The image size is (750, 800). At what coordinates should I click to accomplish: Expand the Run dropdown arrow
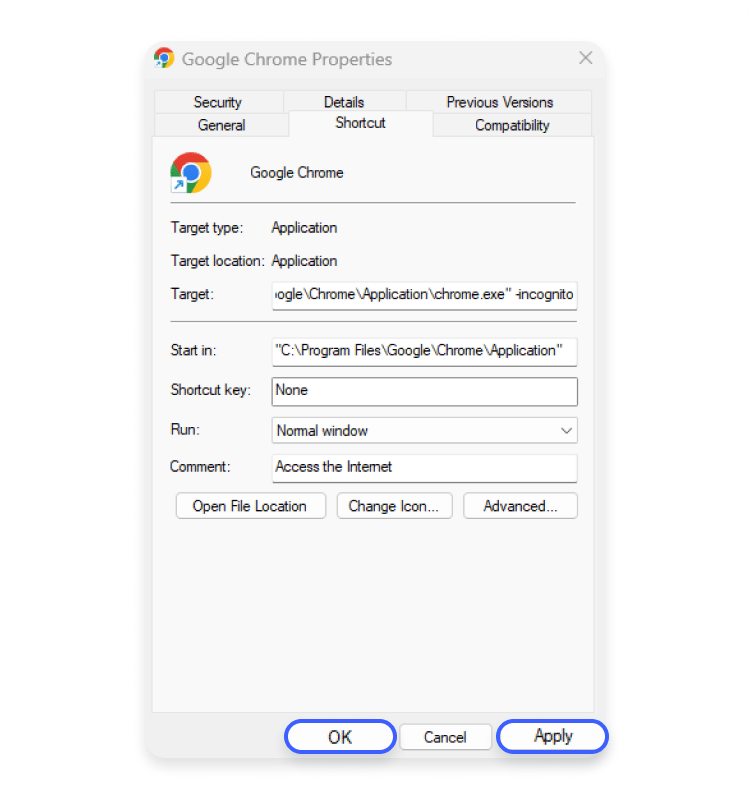566,431
